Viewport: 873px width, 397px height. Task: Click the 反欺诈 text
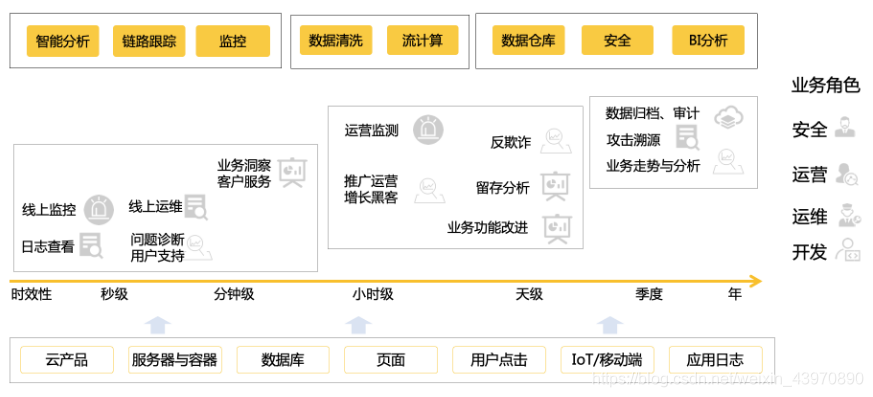pos(511,143)
